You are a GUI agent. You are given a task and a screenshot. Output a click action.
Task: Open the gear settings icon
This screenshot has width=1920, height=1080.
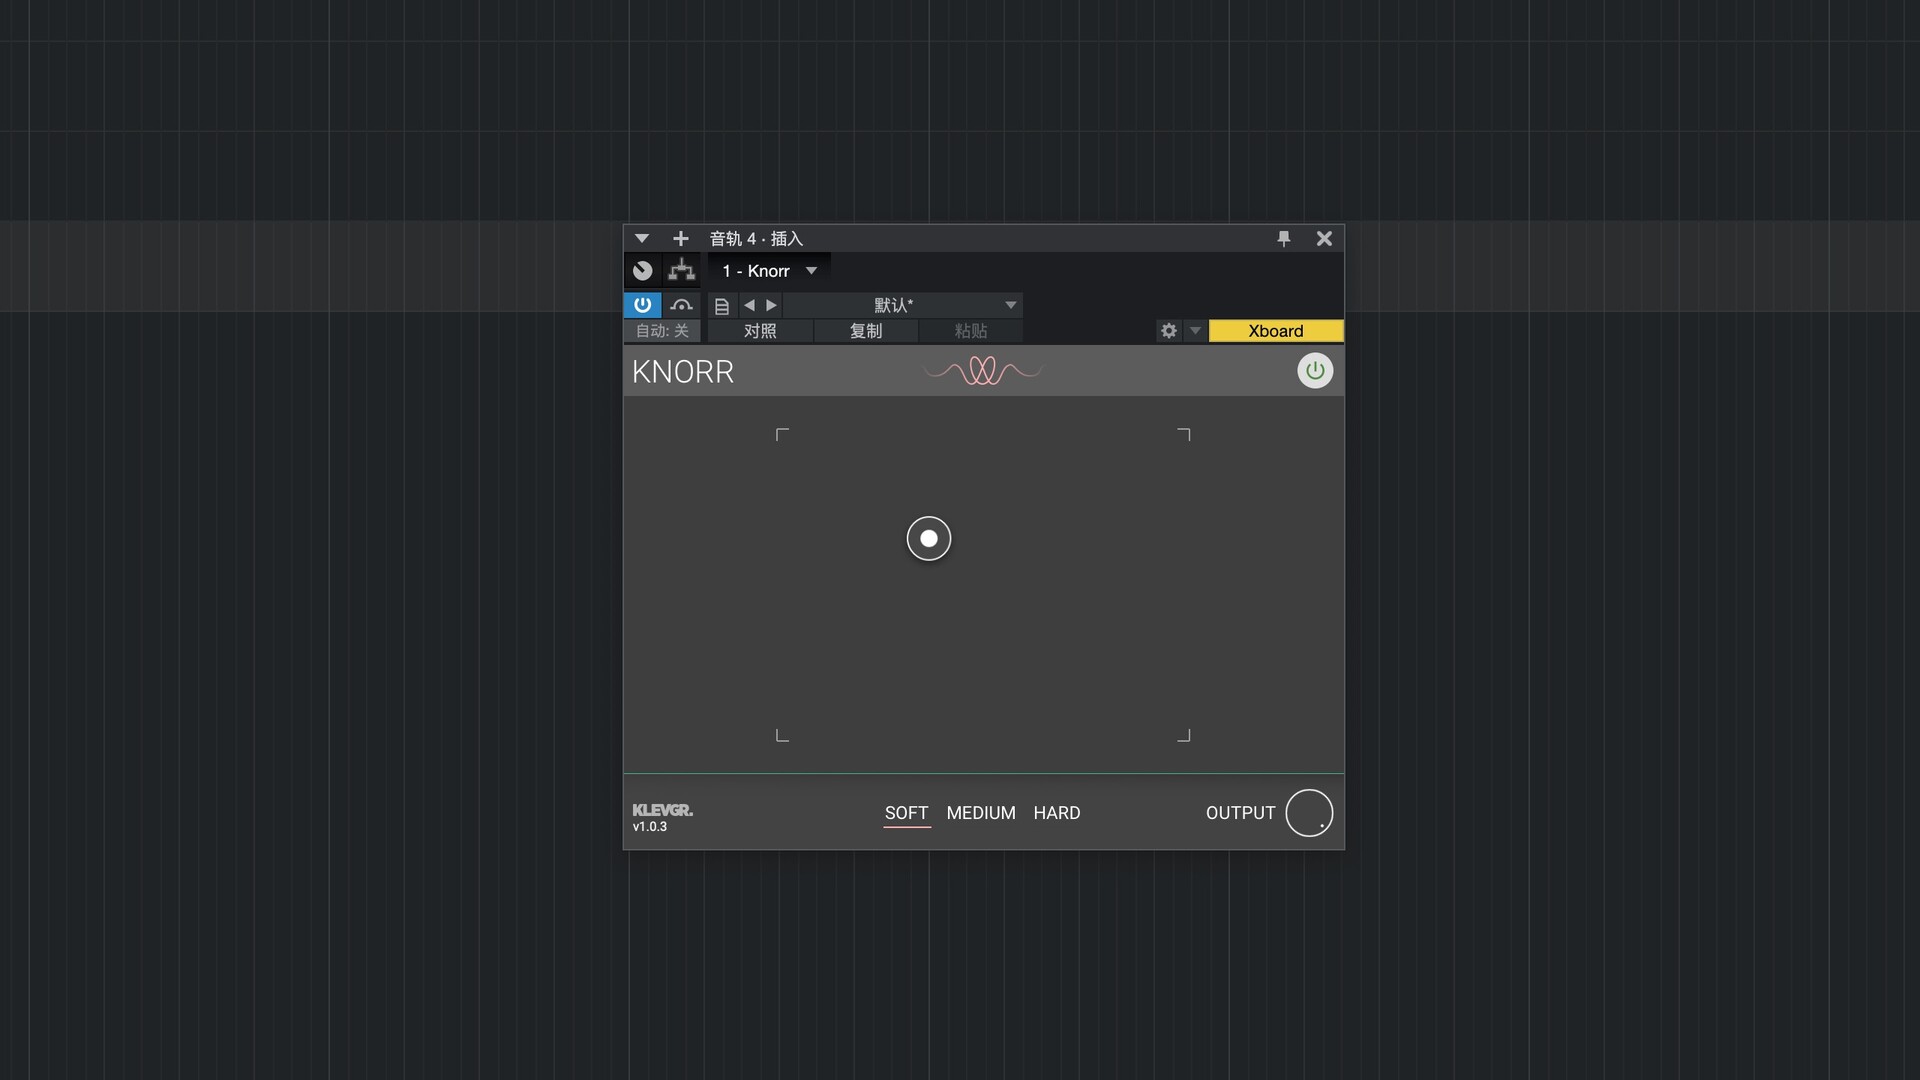pyautogui.click(x=1169, y=331)
